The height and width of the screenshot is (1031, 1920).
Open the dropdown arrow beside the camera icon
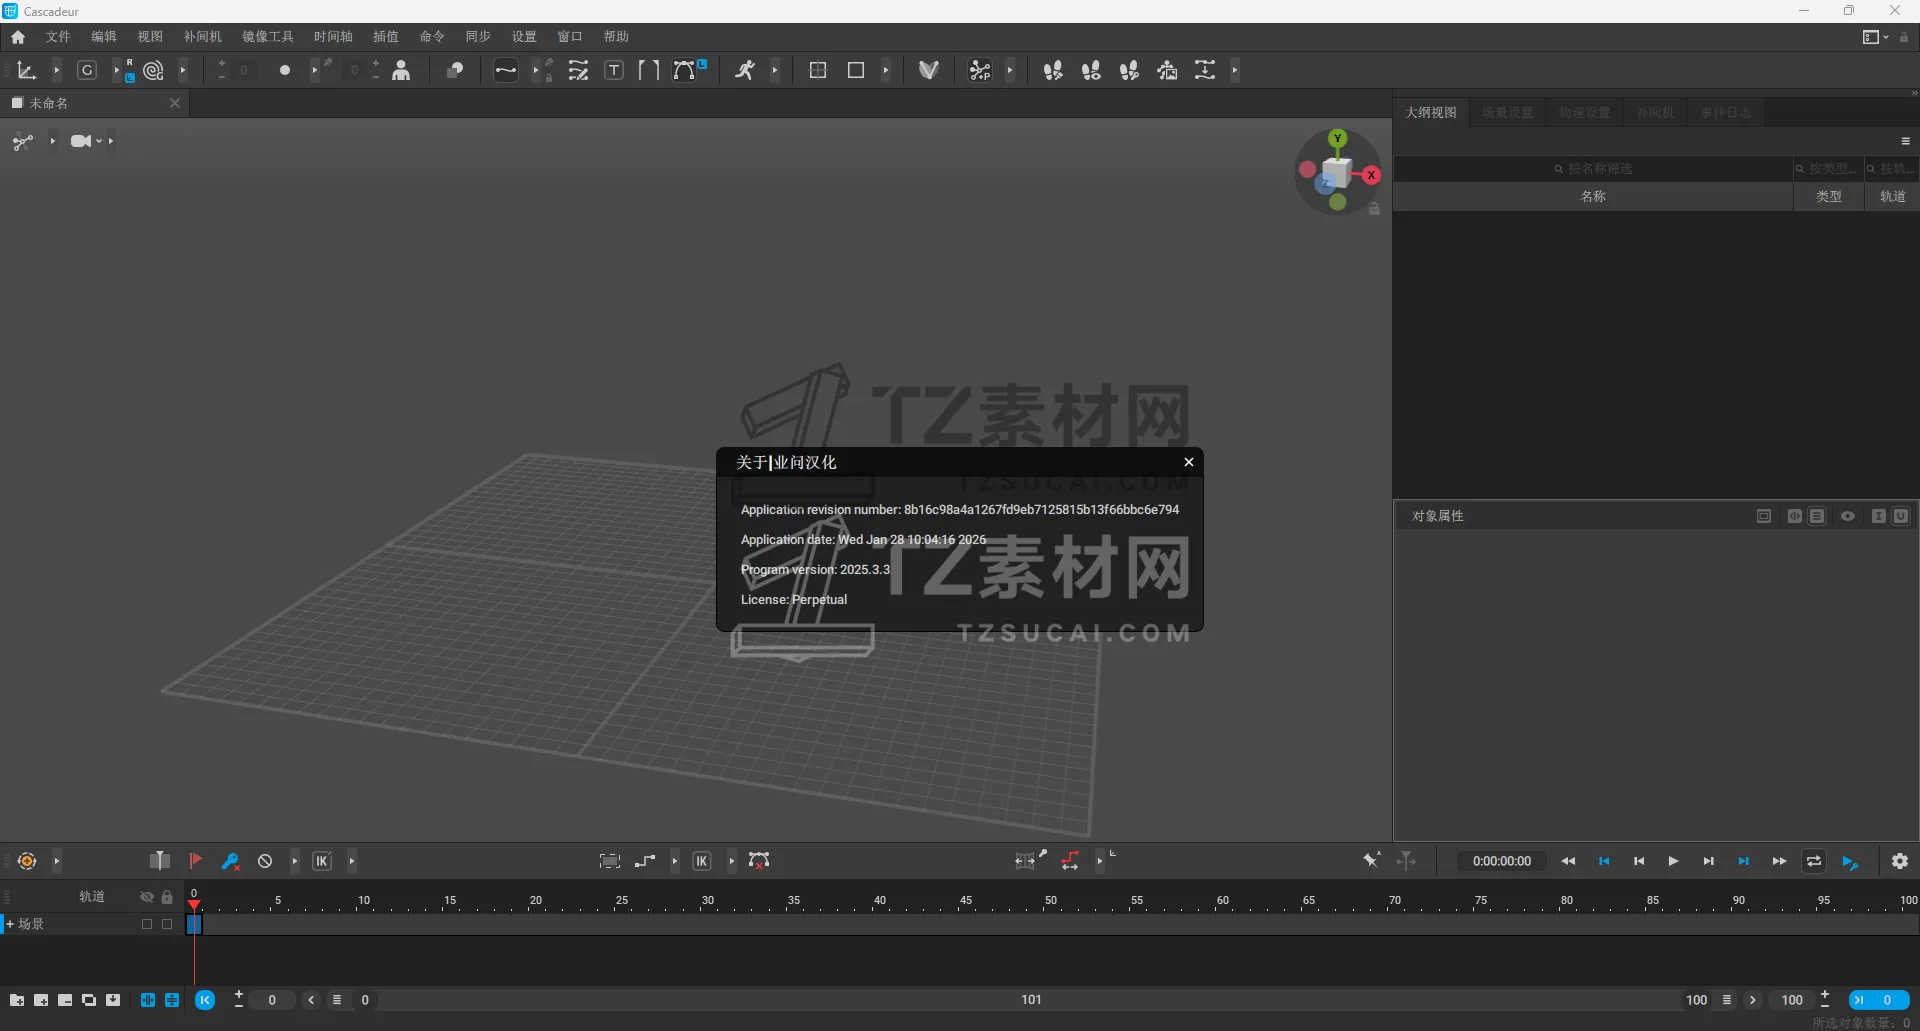coord(99,141)
